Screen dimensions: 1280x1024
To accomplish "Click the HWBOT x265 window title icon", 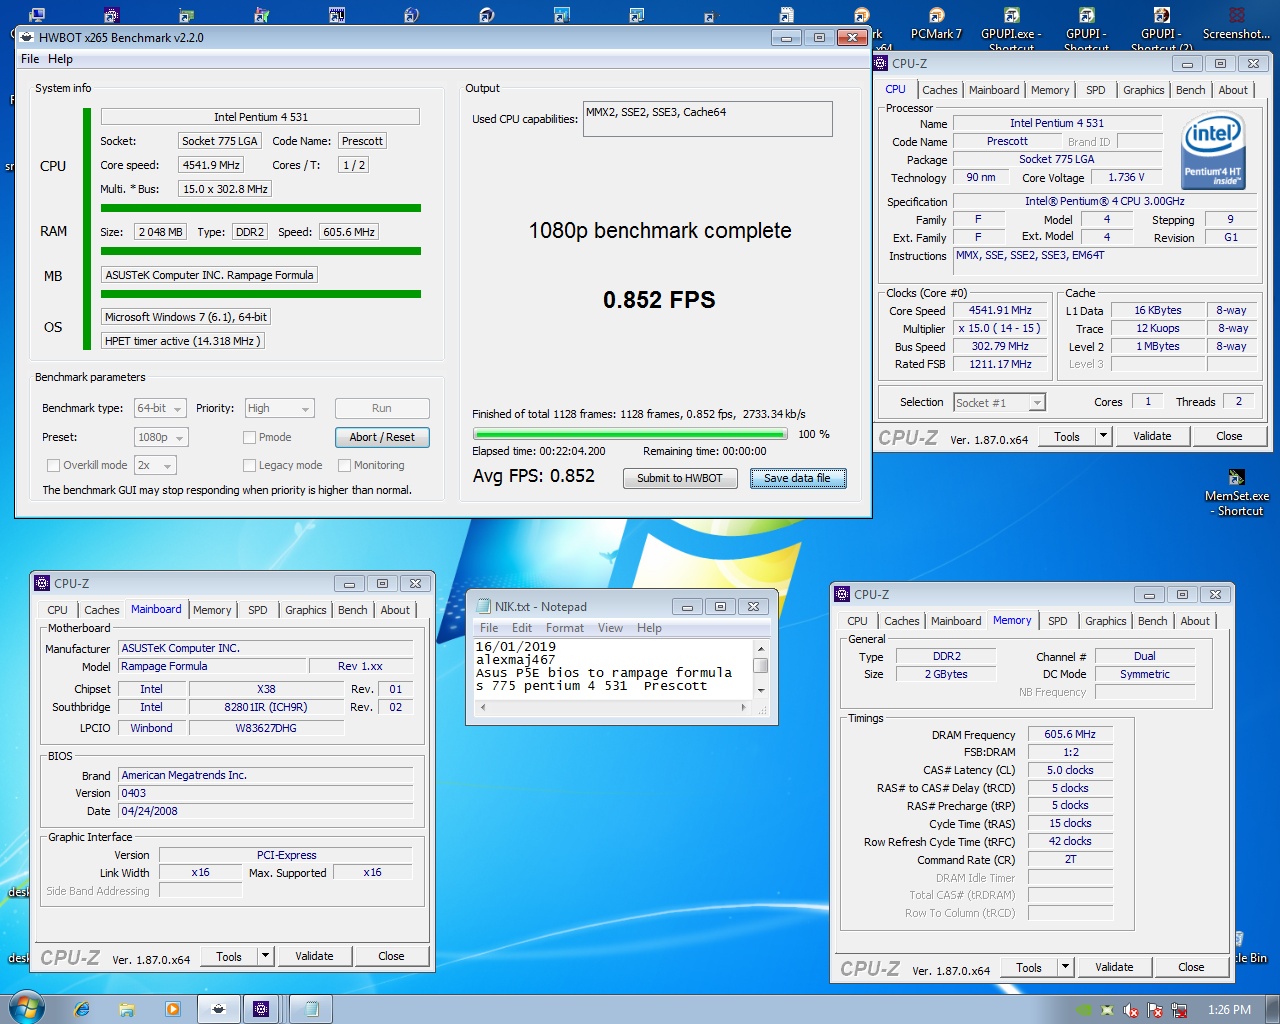I will [x=27, y=37].
